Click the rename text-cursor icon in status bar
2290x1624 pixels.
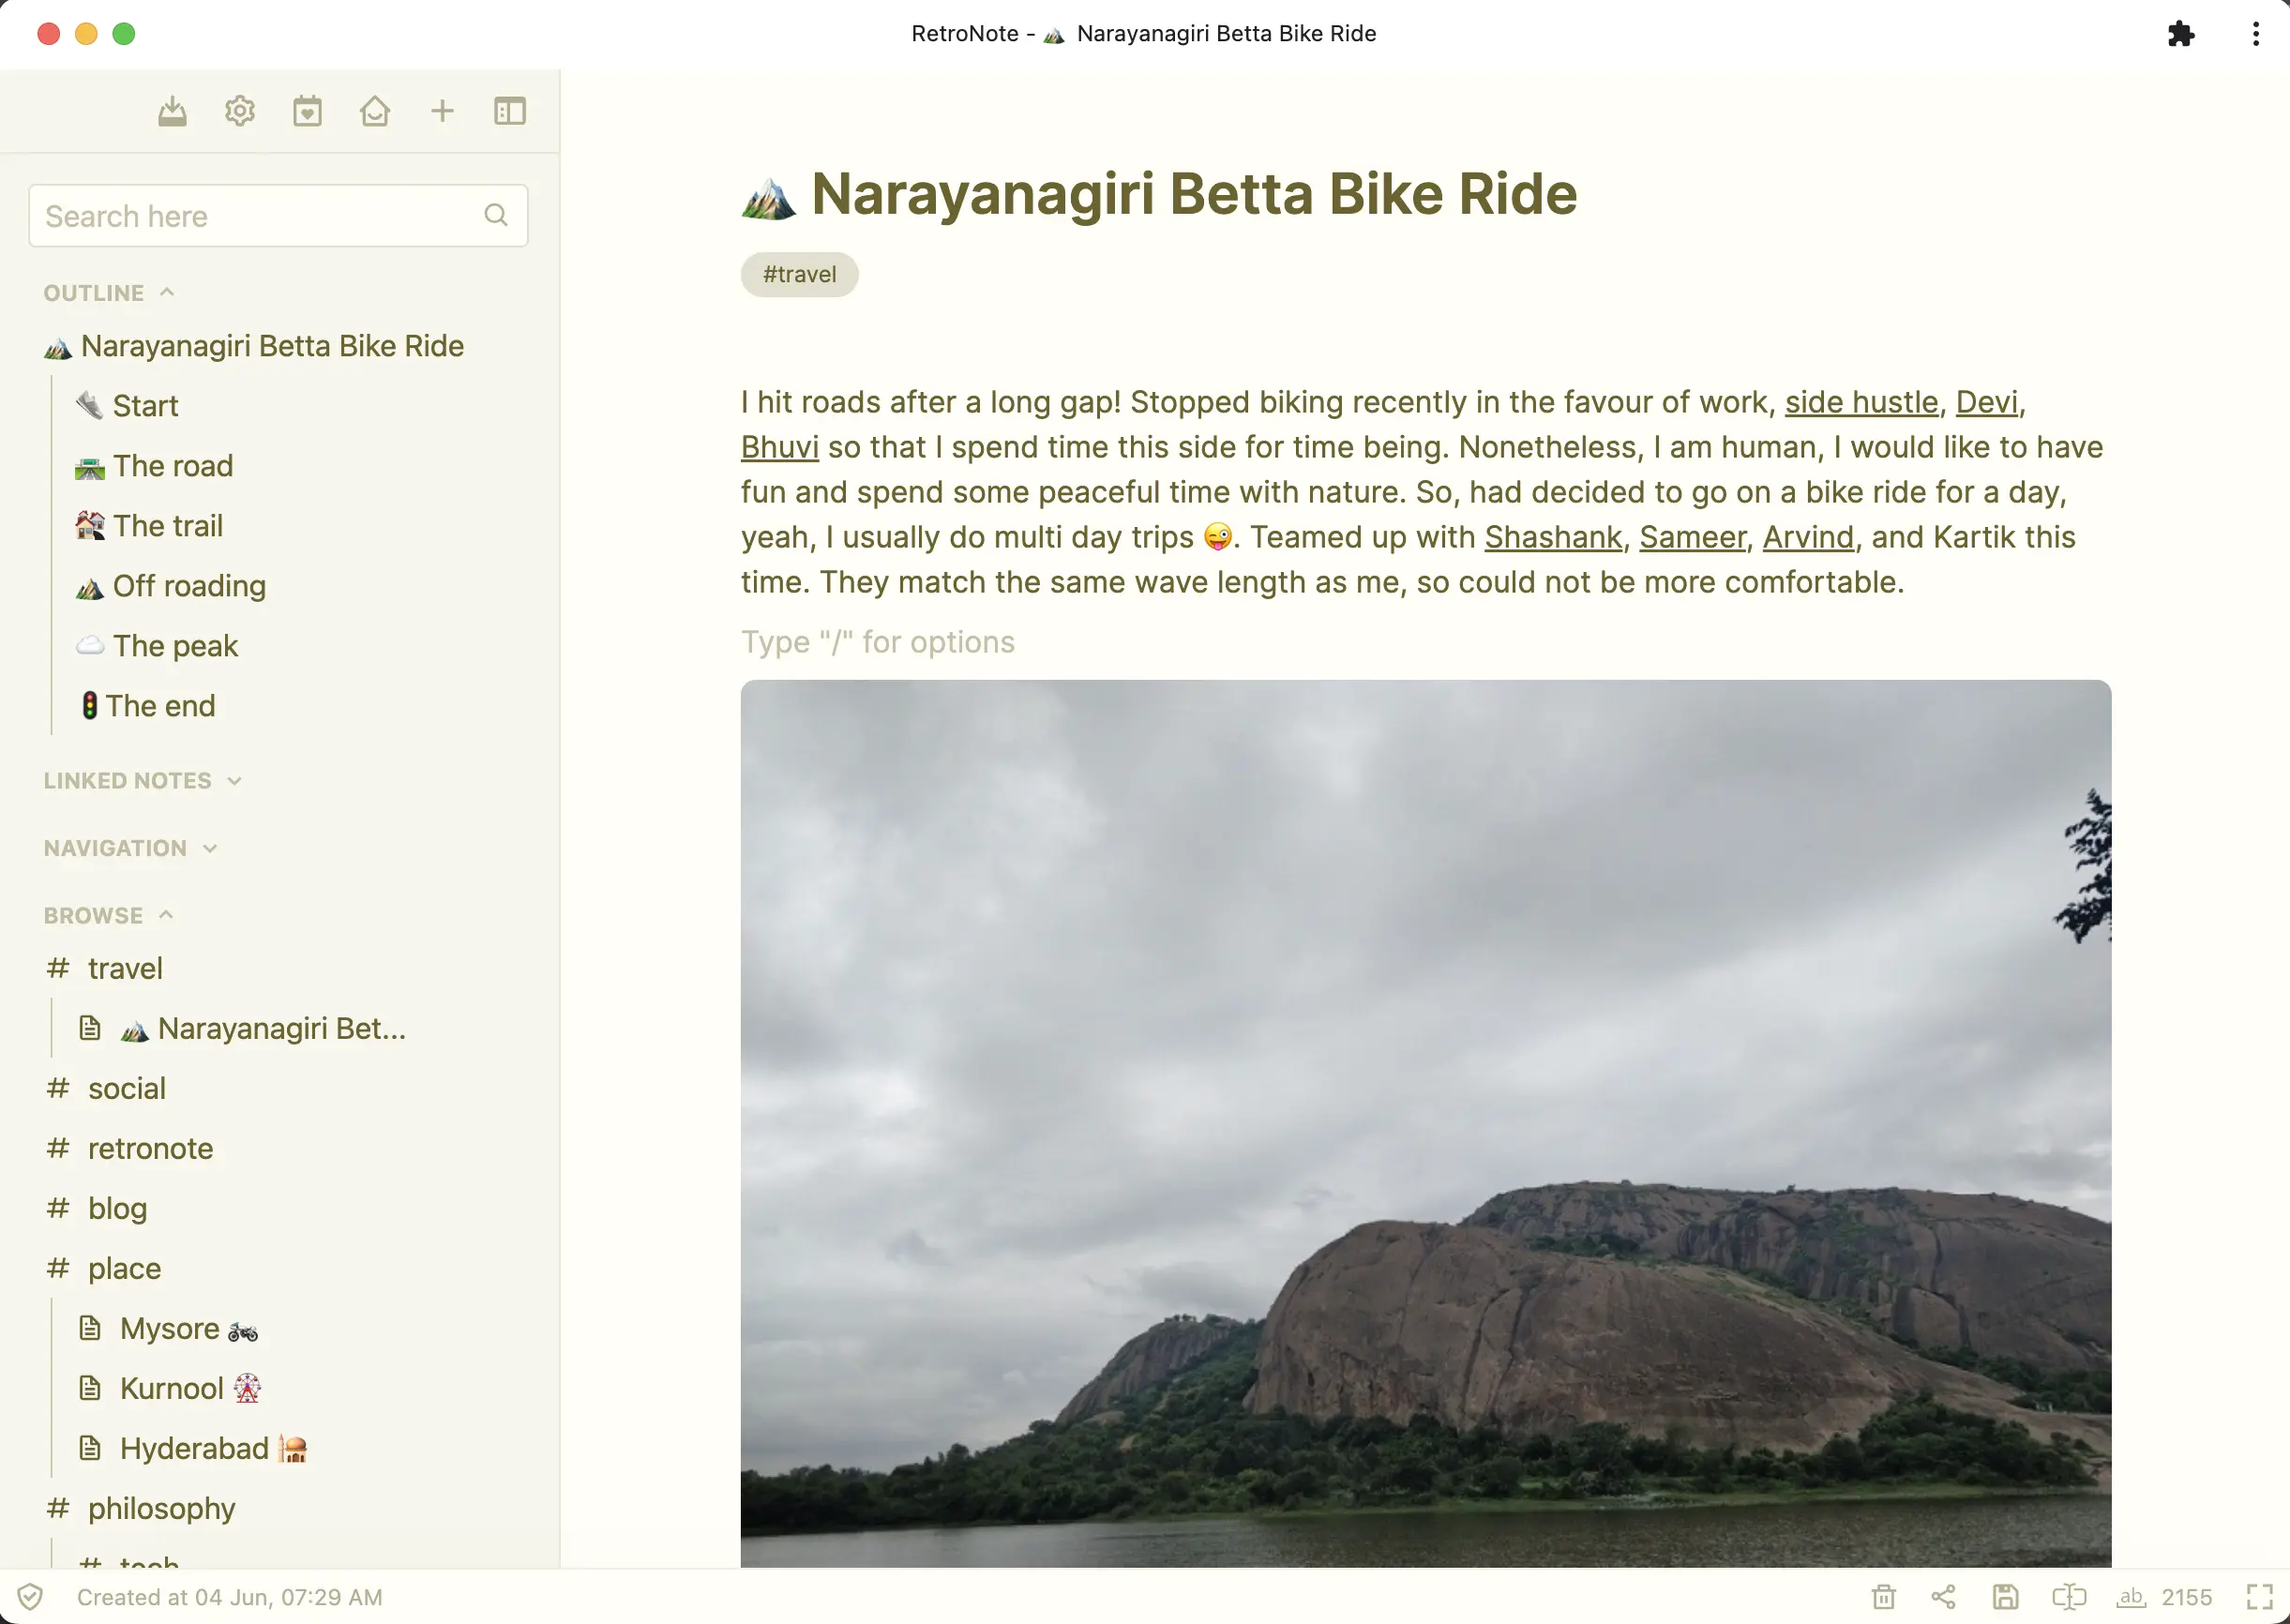point(2069,1597)
